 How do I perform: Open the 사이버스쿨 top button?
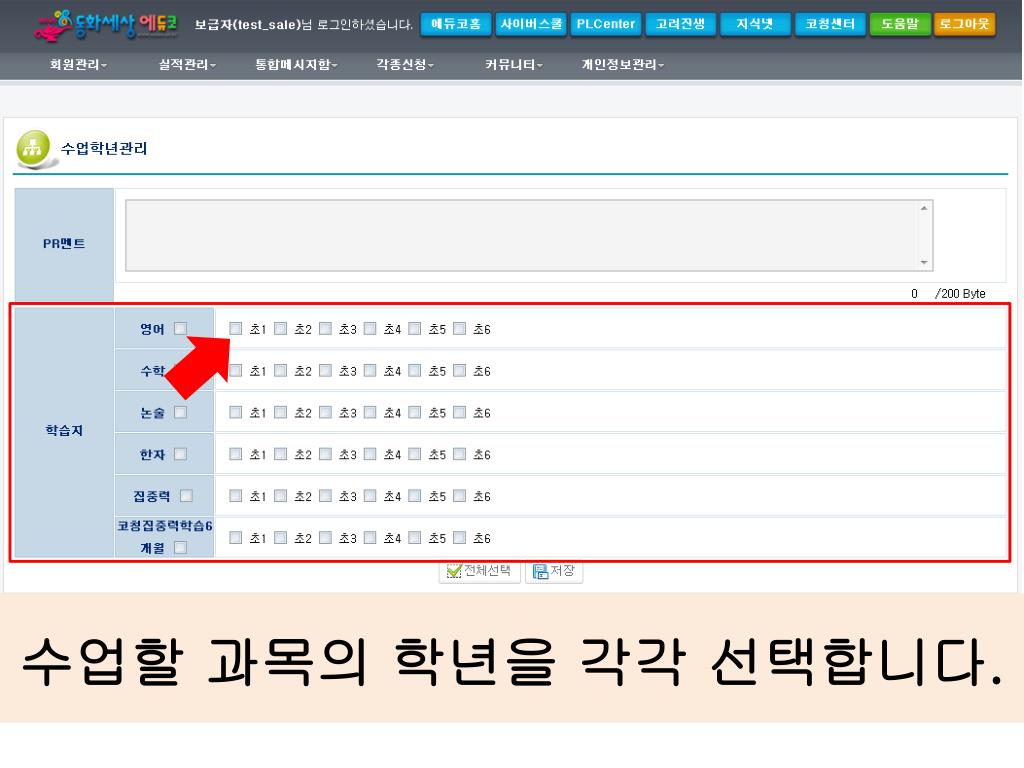pos(531,24)
